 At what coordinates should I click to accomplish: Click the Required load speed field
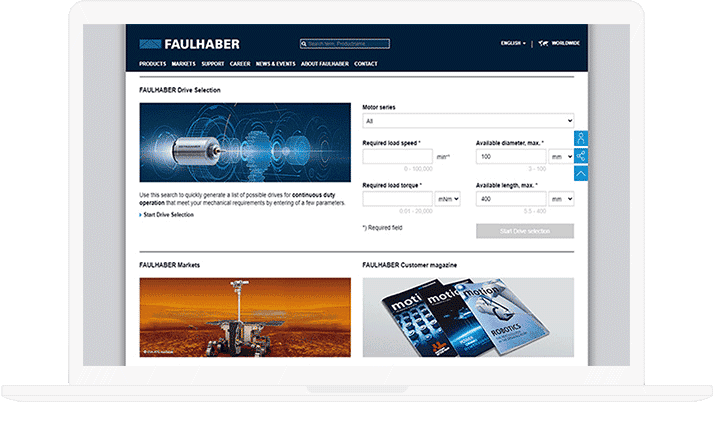click(x=397, y=157)
